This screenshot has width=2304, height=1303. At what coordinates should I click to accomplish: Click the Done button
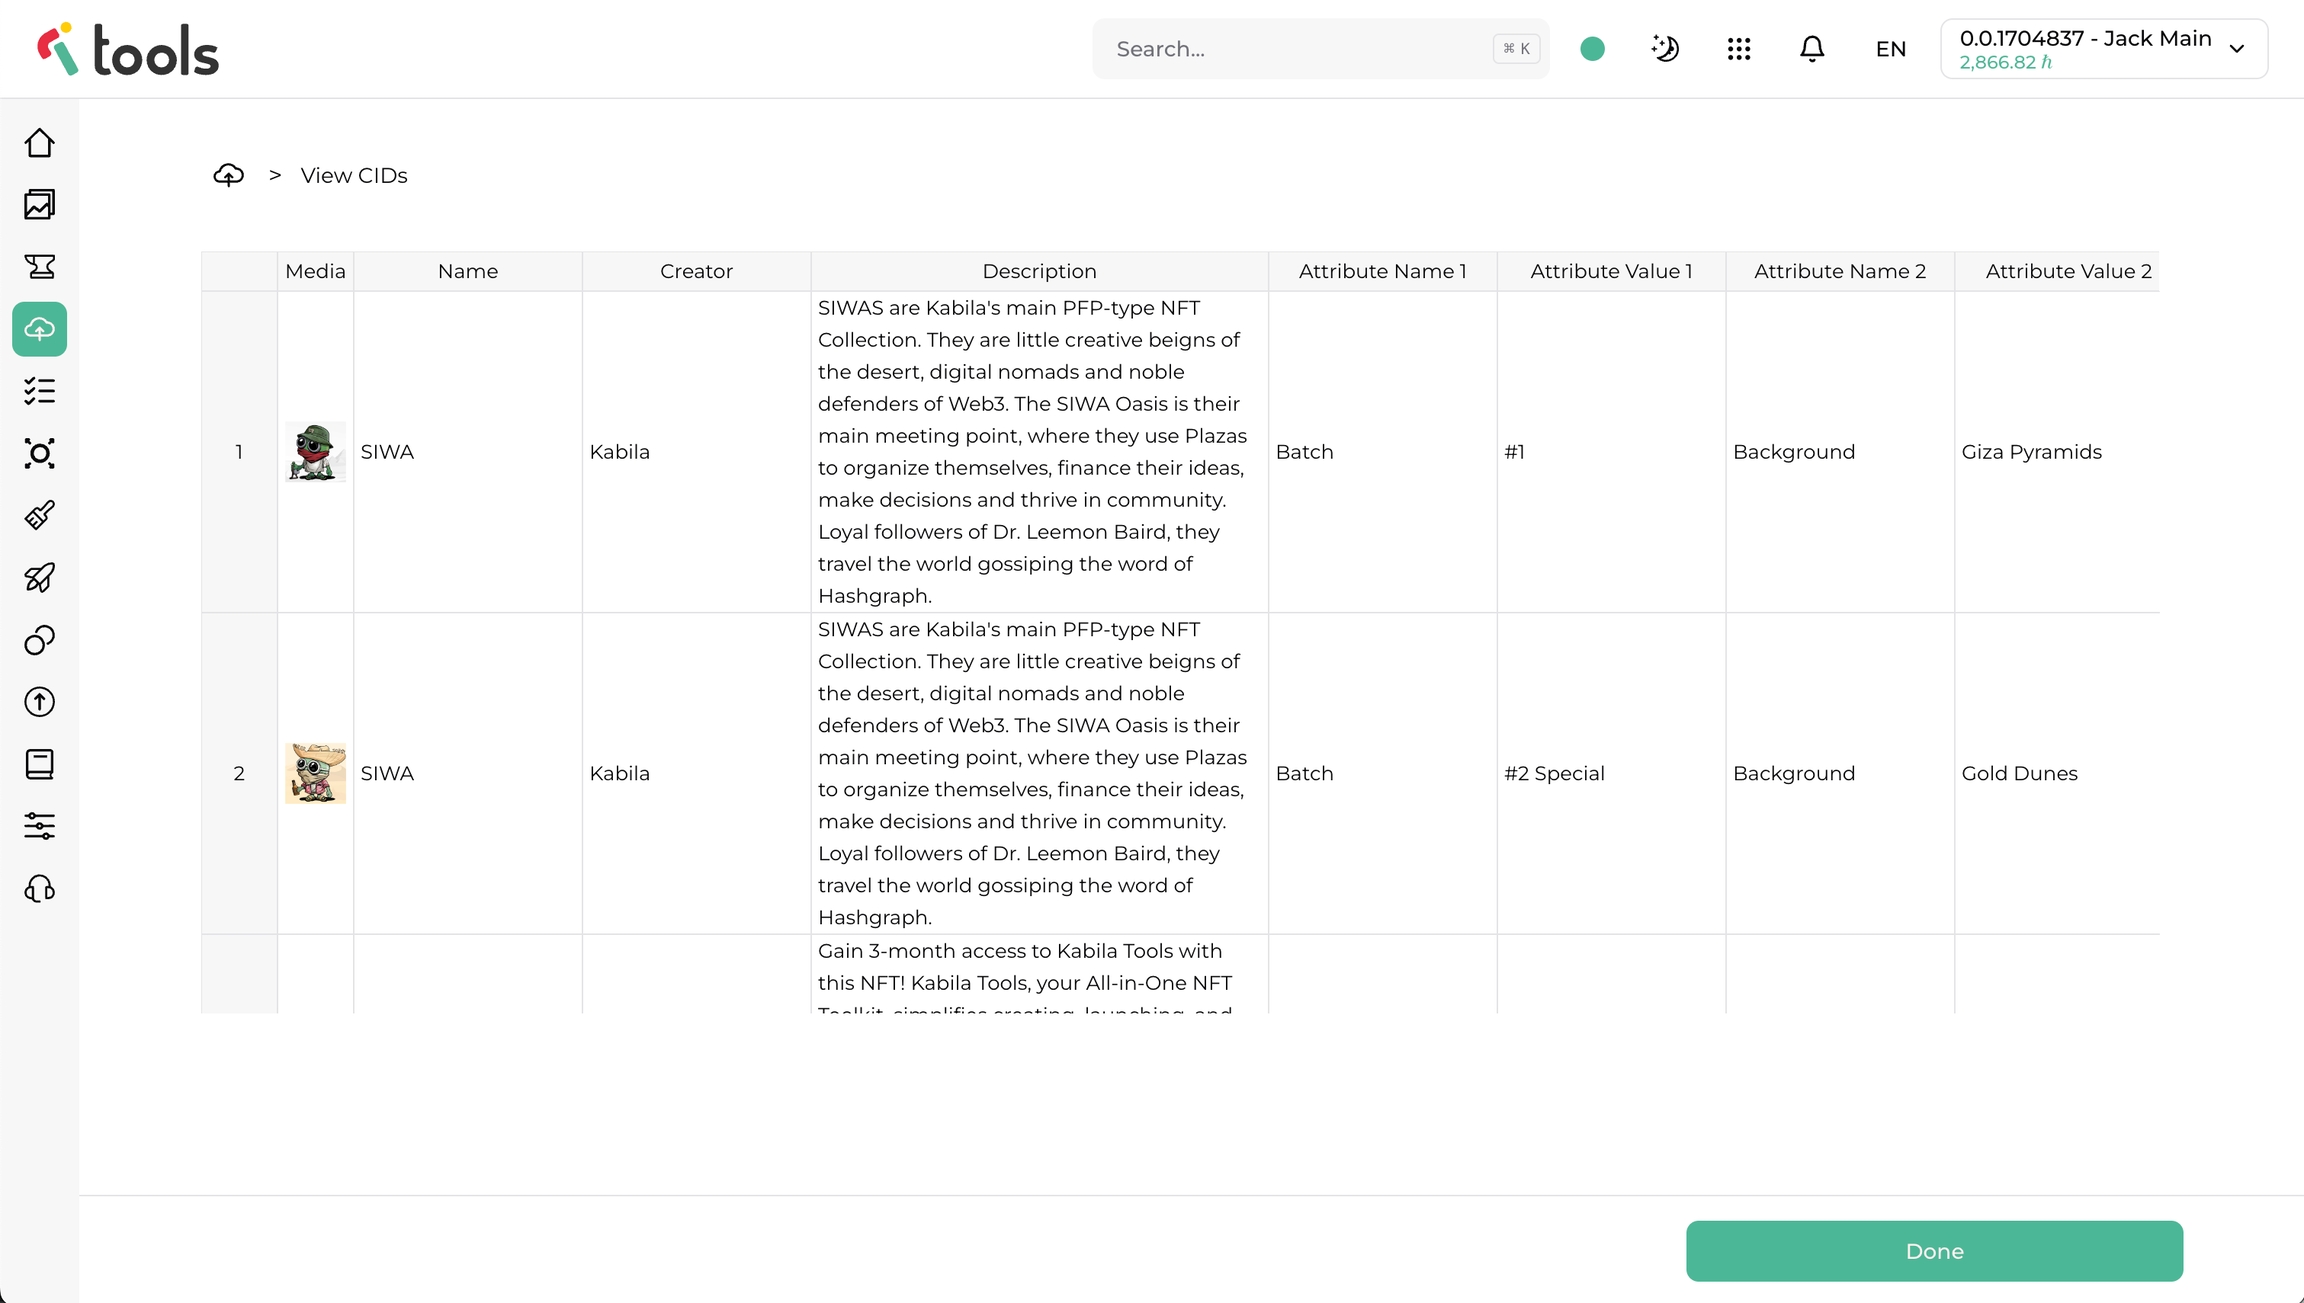(x=1934, y=1251)
